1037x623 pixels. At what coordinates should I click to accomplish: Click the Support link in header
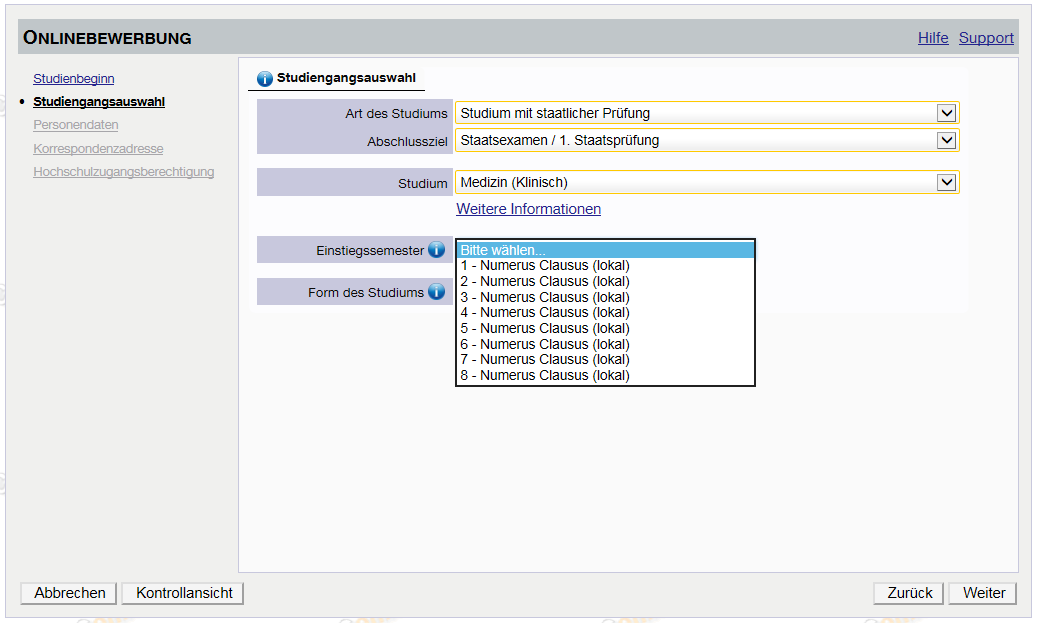point(986,38)
